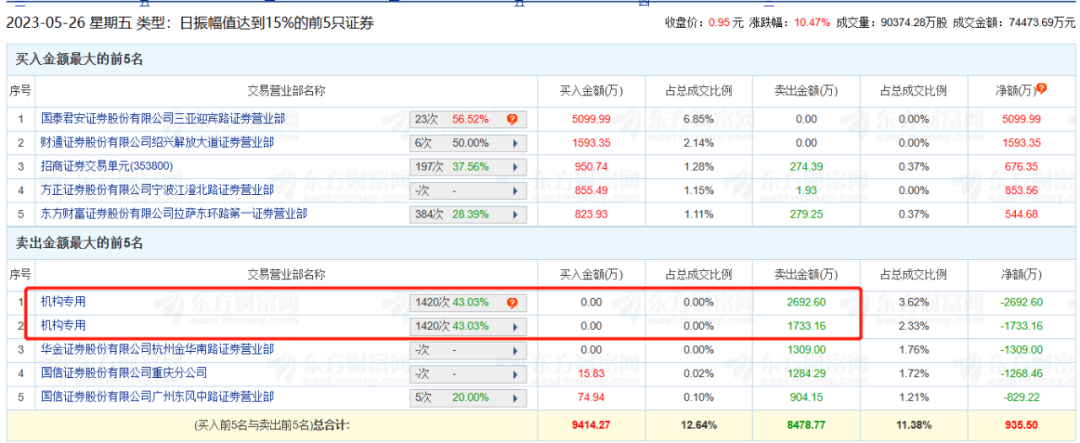
Task: Open 方正证券宁波江澄北路营业部 link
Action: tap(157, 190)
